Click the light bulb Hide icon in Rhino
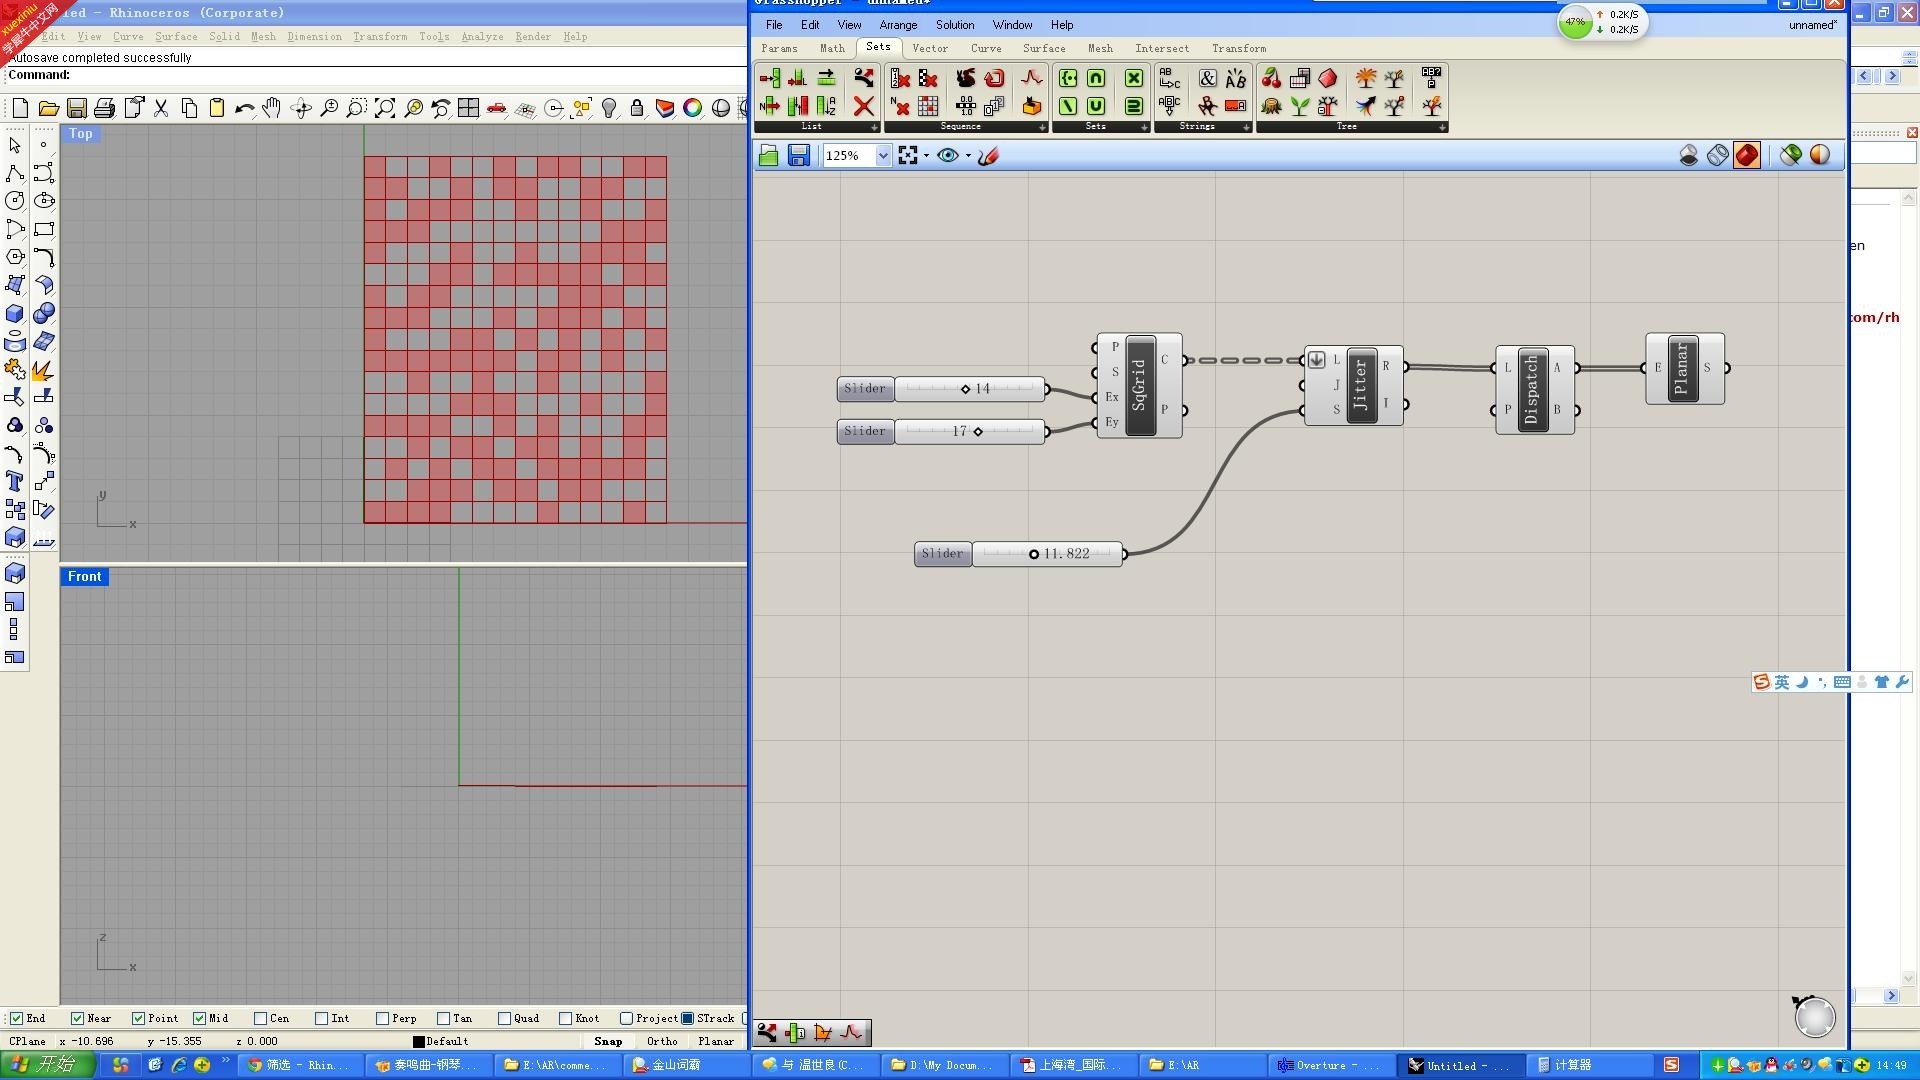This screenshot has width=1920, height=1080. tap(608, 108)
